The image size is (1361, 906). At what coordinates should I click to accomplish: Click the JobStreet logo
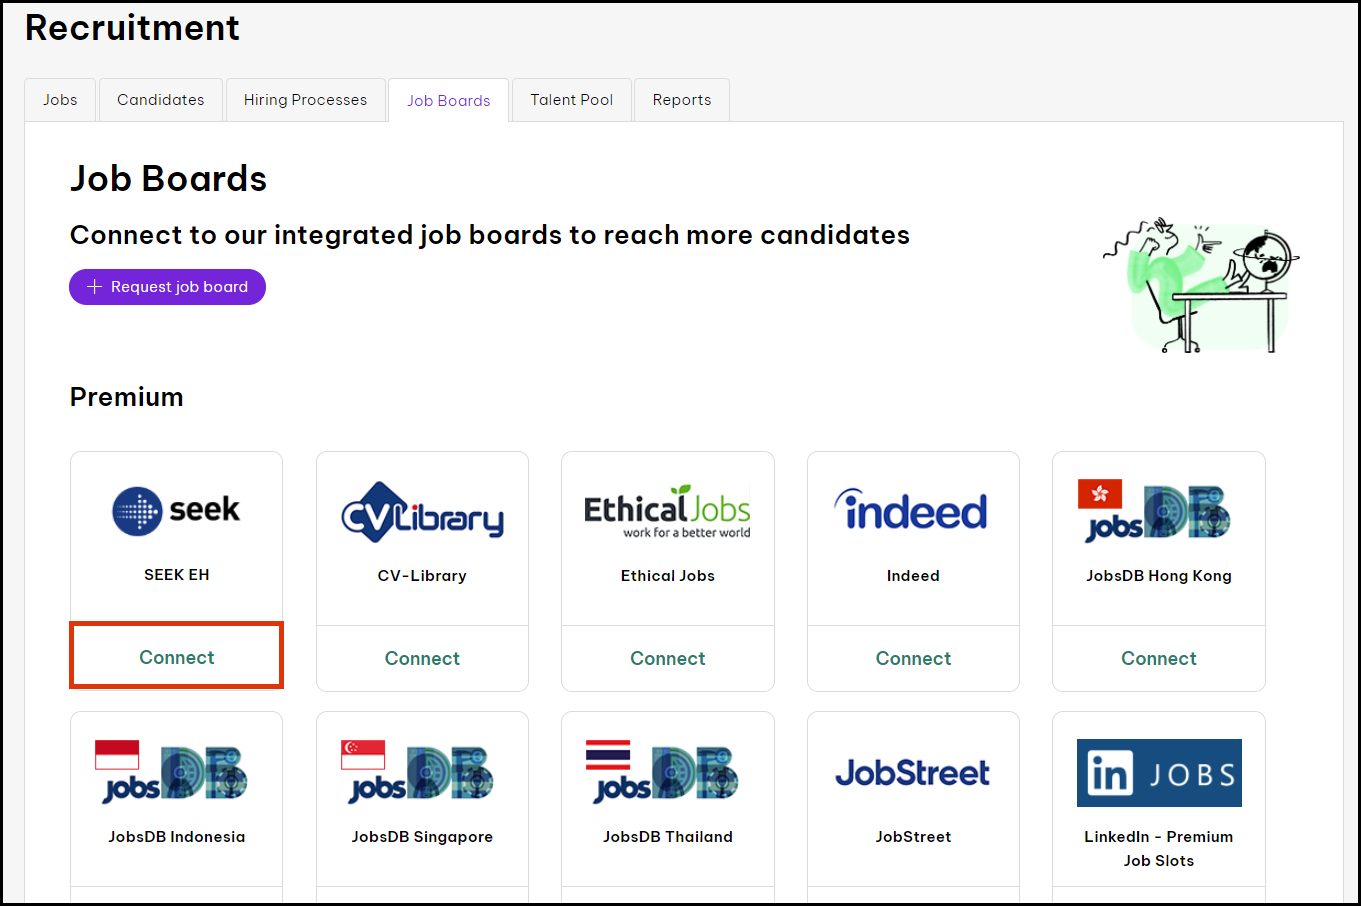(912, 773)
